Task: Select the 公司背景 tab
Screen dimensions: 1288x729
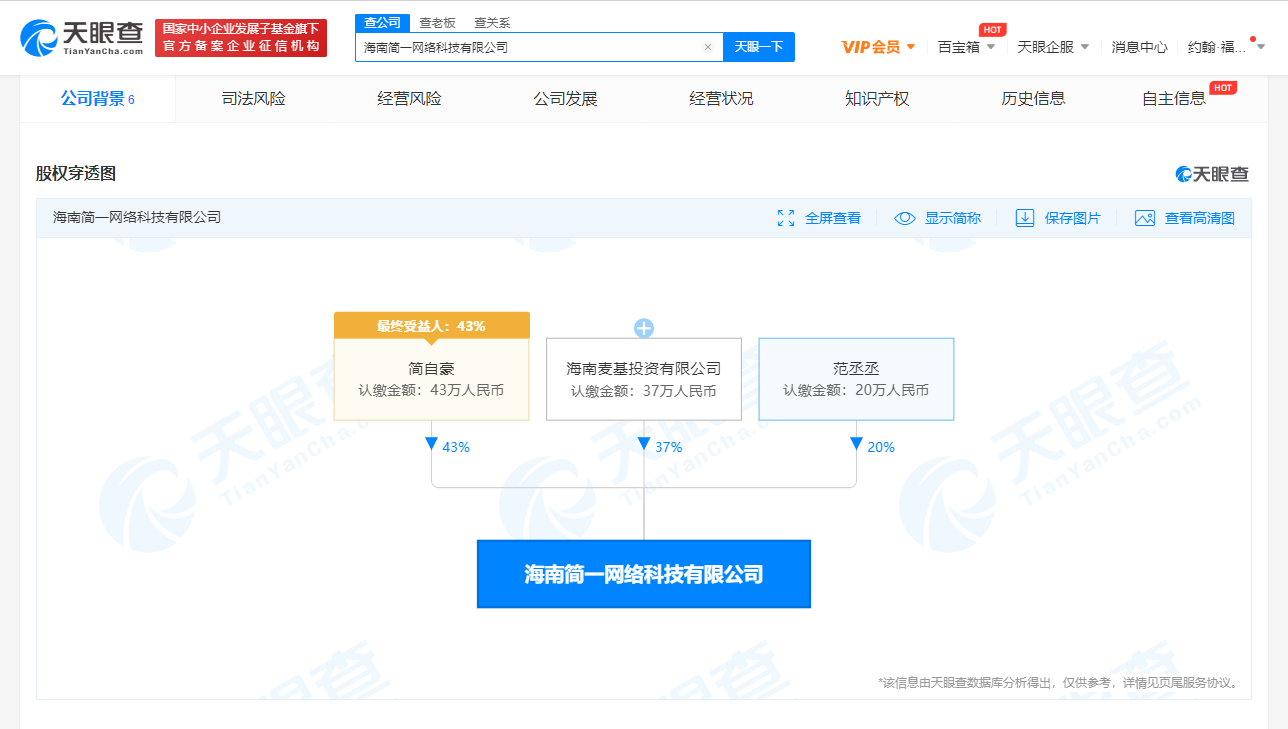Action: (x=98, y=98)
